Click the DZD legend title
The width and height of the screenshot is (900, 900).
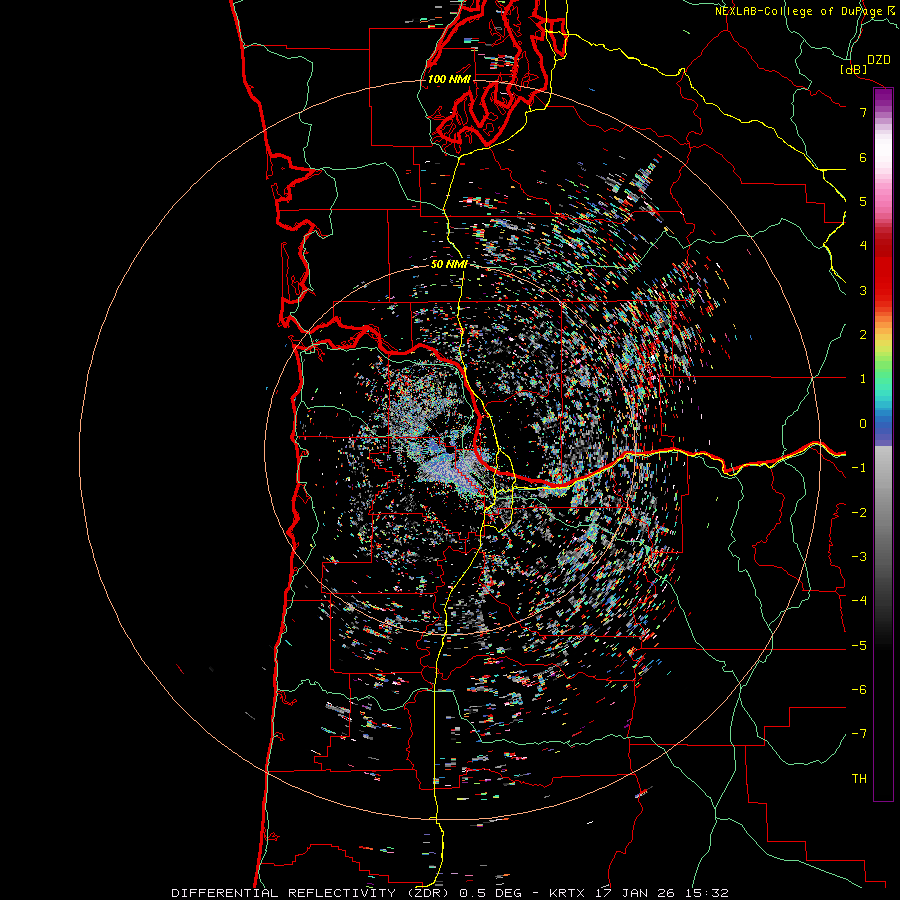pos(879,60)
